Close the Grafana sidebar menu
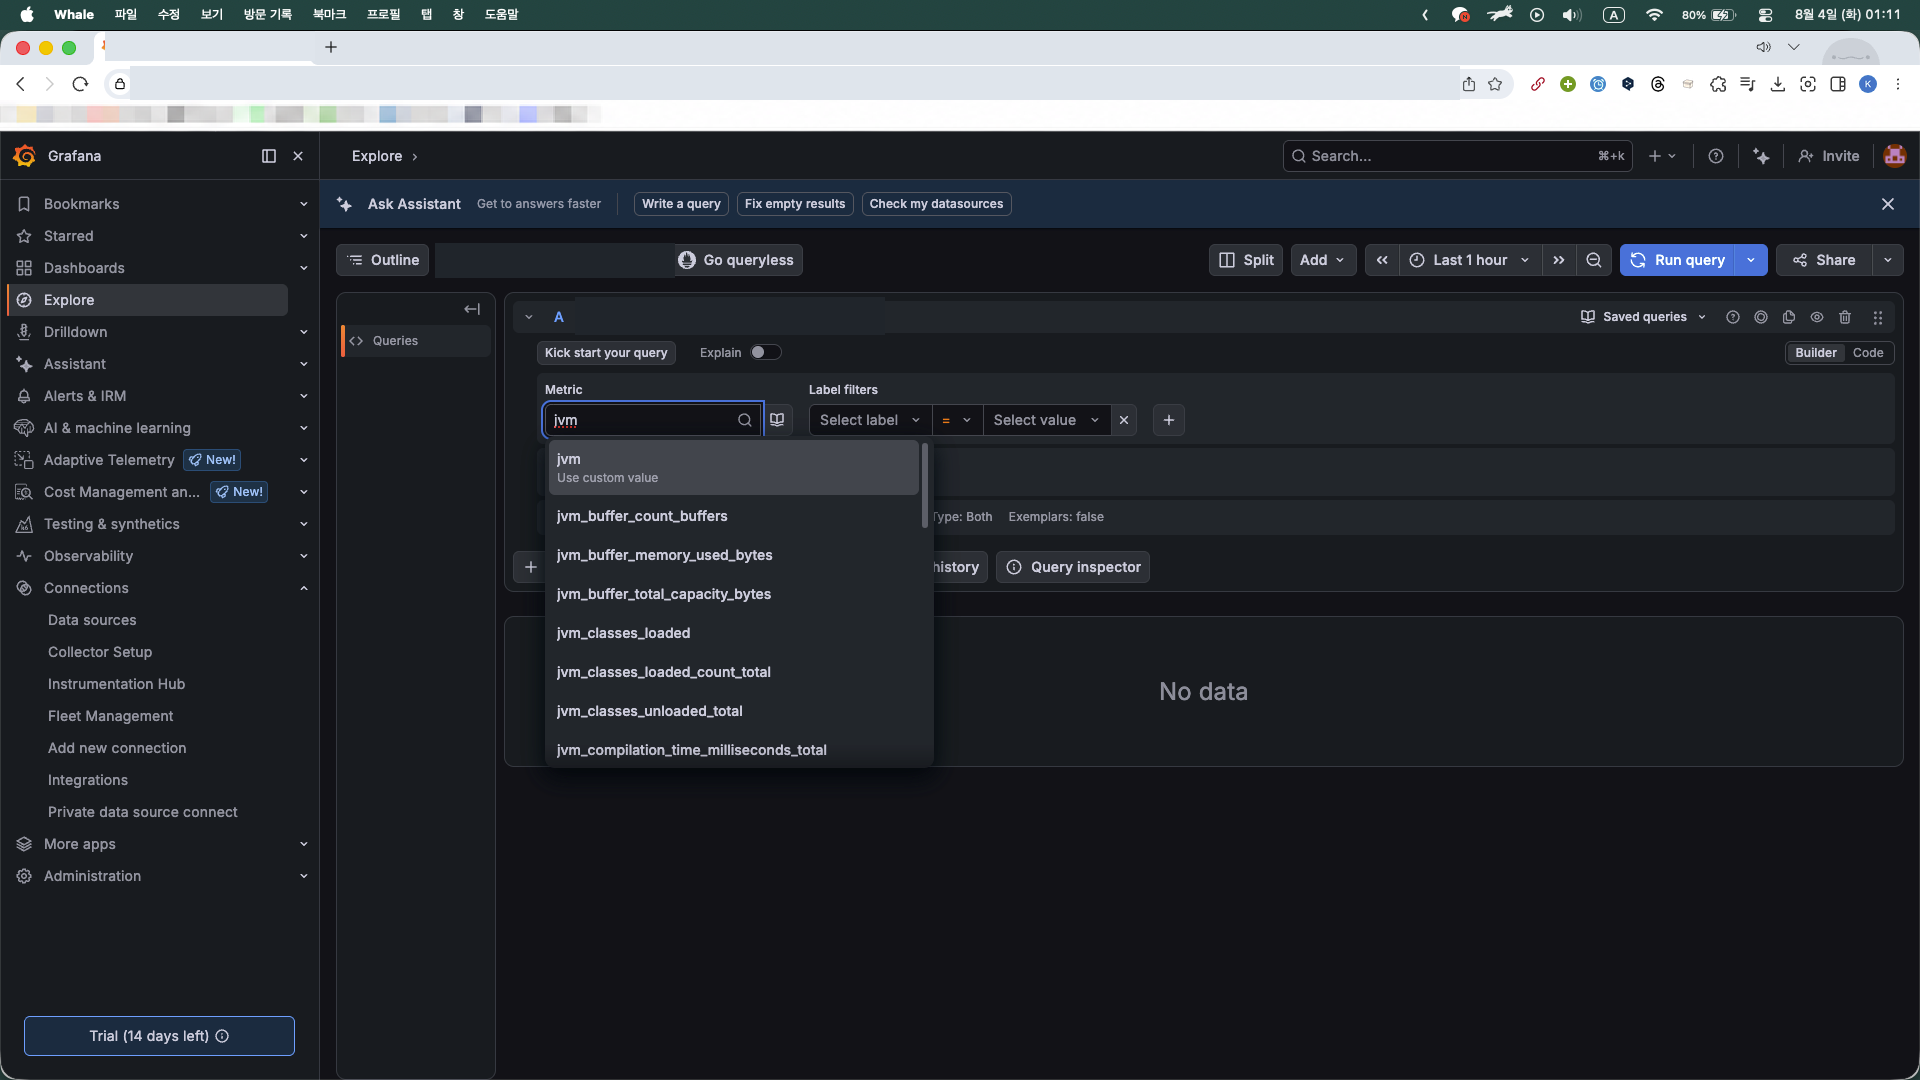Image resolution: width=1920 pixels, height=1080 pixels. [298, 156]
